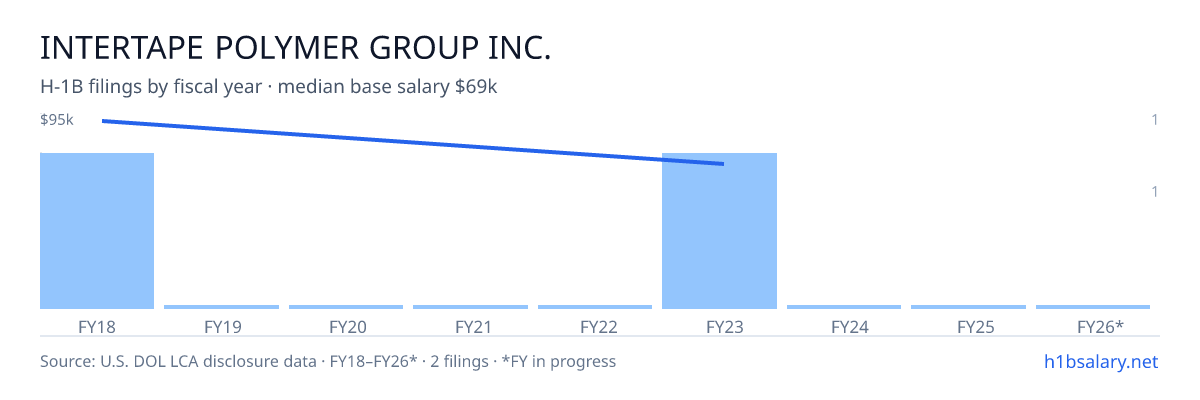Click the subtitle with median base salary $69k

(x=269, y=87)
